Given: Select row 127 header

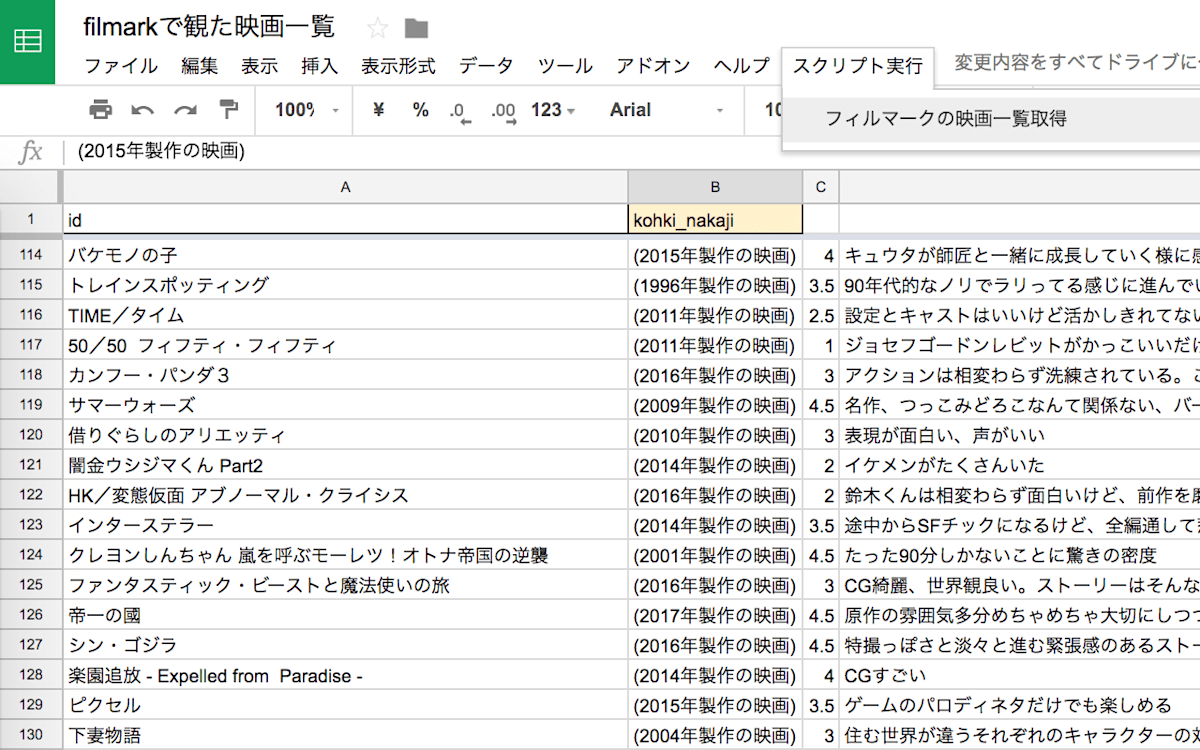Looking at the screenshot, I should coord(30,645).
